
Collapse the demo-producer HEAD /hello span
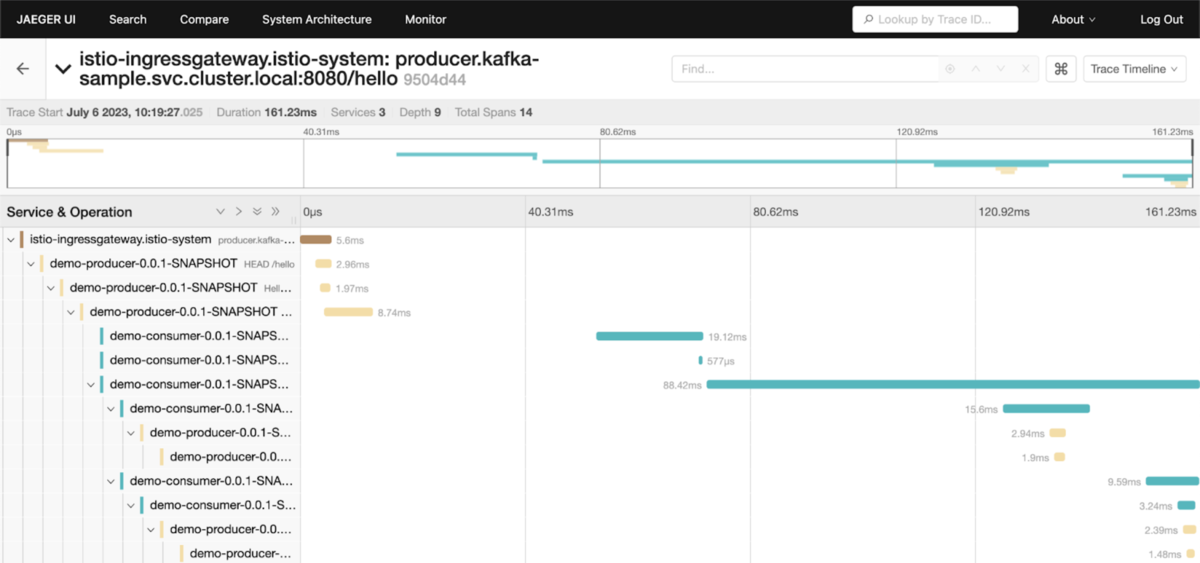click(31, 264)
